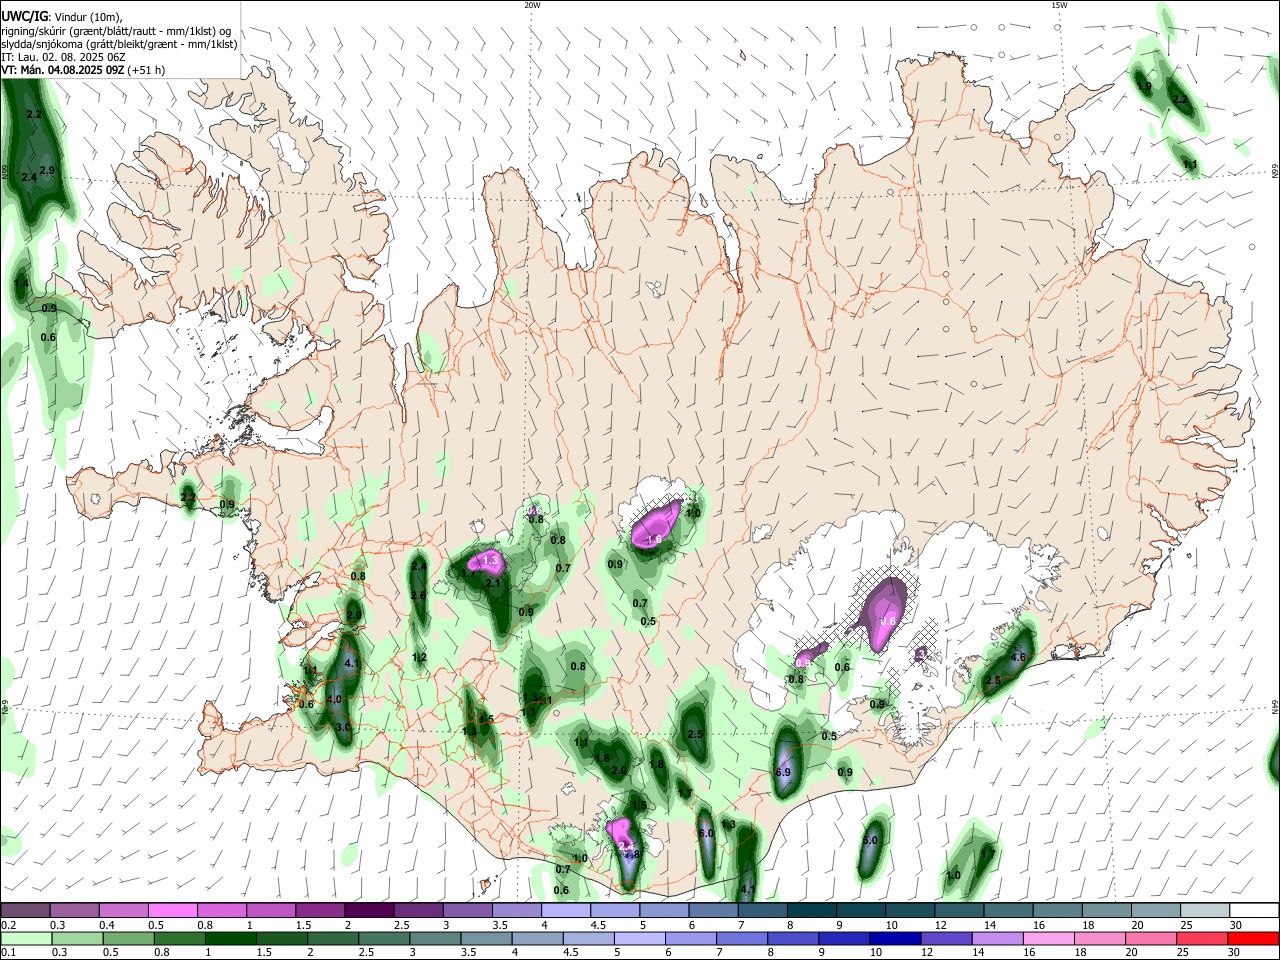Select the valid time 'VT: Mán. 04.08.2025 09Z (+51 h)'
The width and height of the screenshot is (1280, 960).
[x=83, y=70]
